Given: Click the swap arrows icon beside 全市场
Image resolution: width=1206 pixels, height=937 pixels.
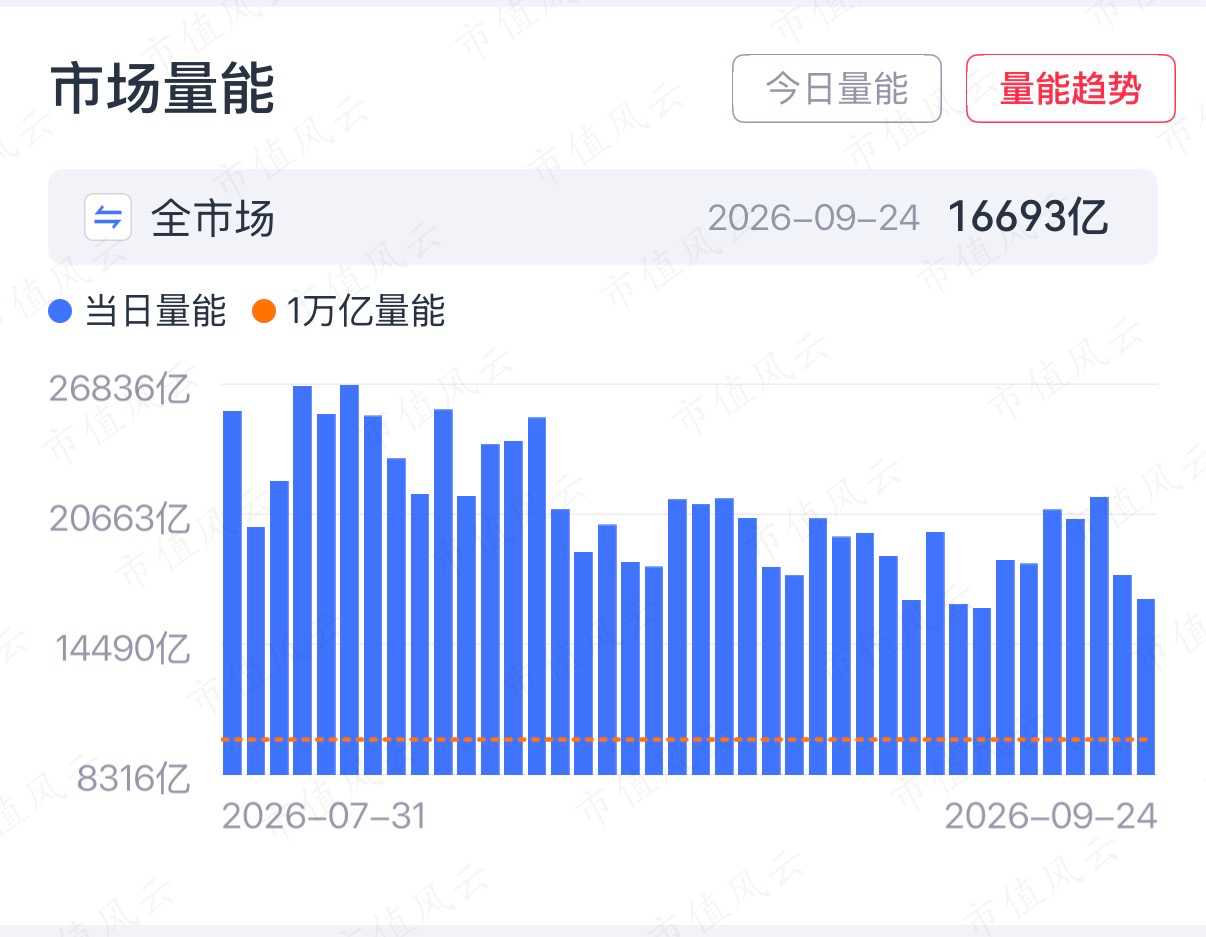Looking at the screenshot, I should (108, 217).
